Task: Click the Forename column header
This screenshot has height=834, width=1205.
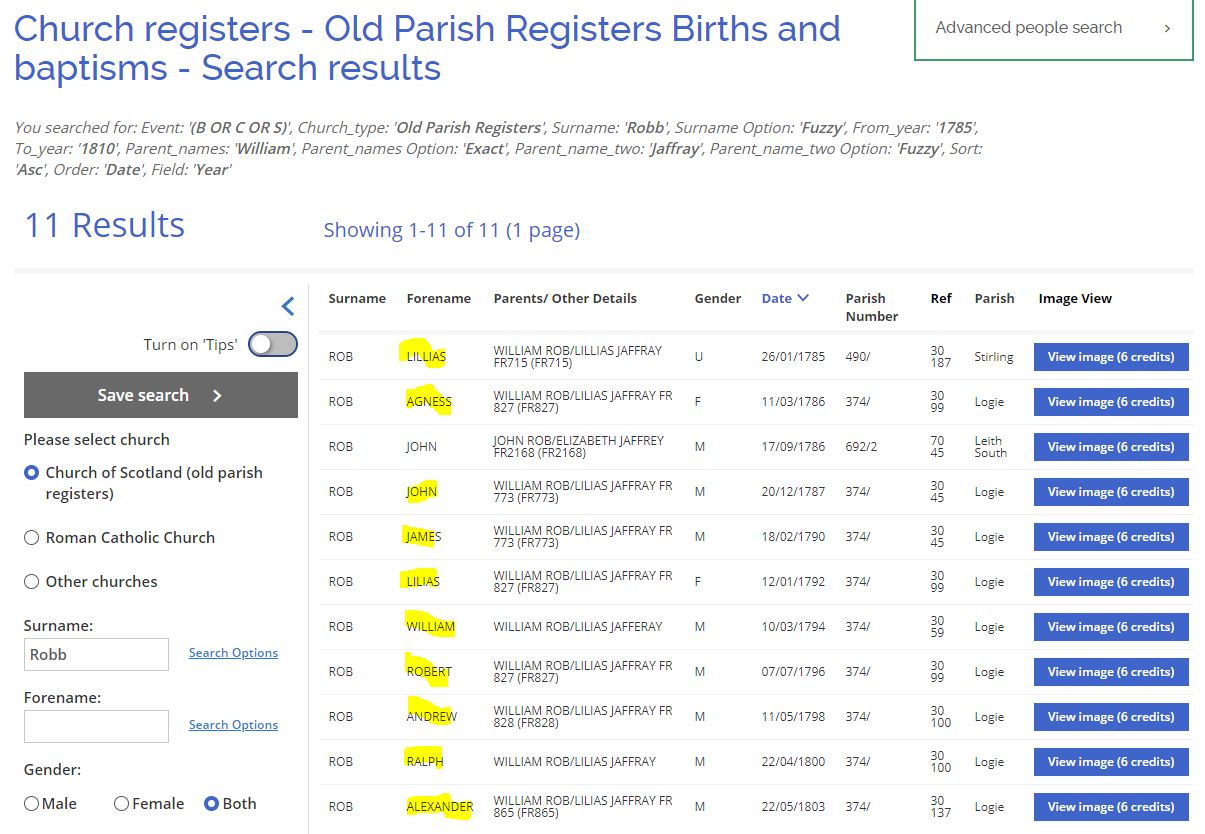Action: [x=438, y=298]
